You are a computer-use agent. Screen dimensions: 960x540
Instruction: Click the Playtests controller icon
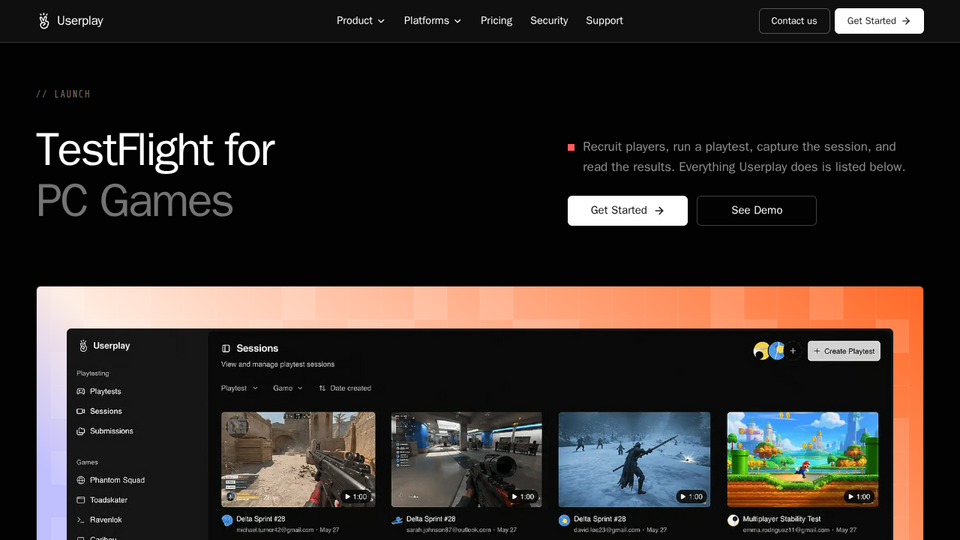pos(81,391)
